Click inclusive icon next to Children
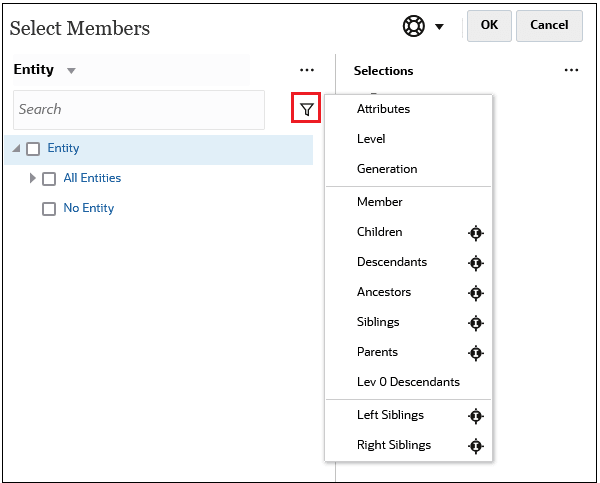 [x=476, y=233]
